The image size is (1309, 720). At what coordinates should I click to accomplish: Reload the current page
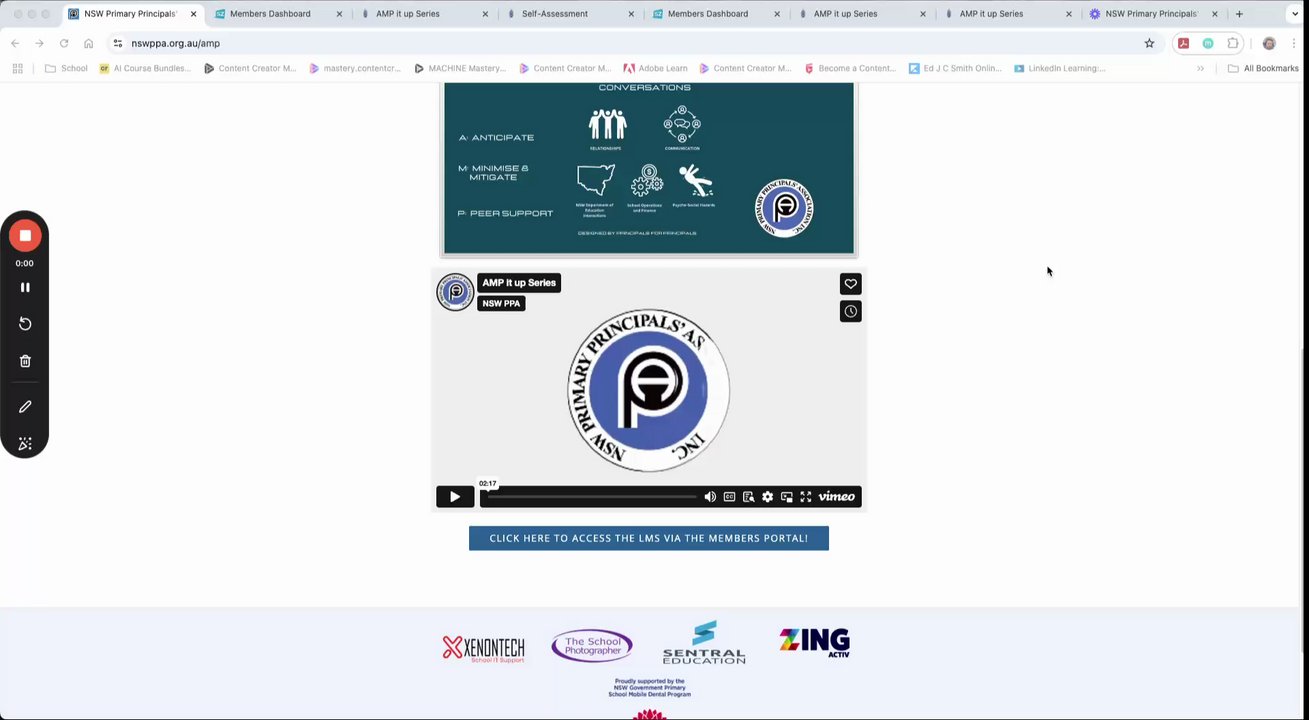pyautogui.click(x=64, y=43)
